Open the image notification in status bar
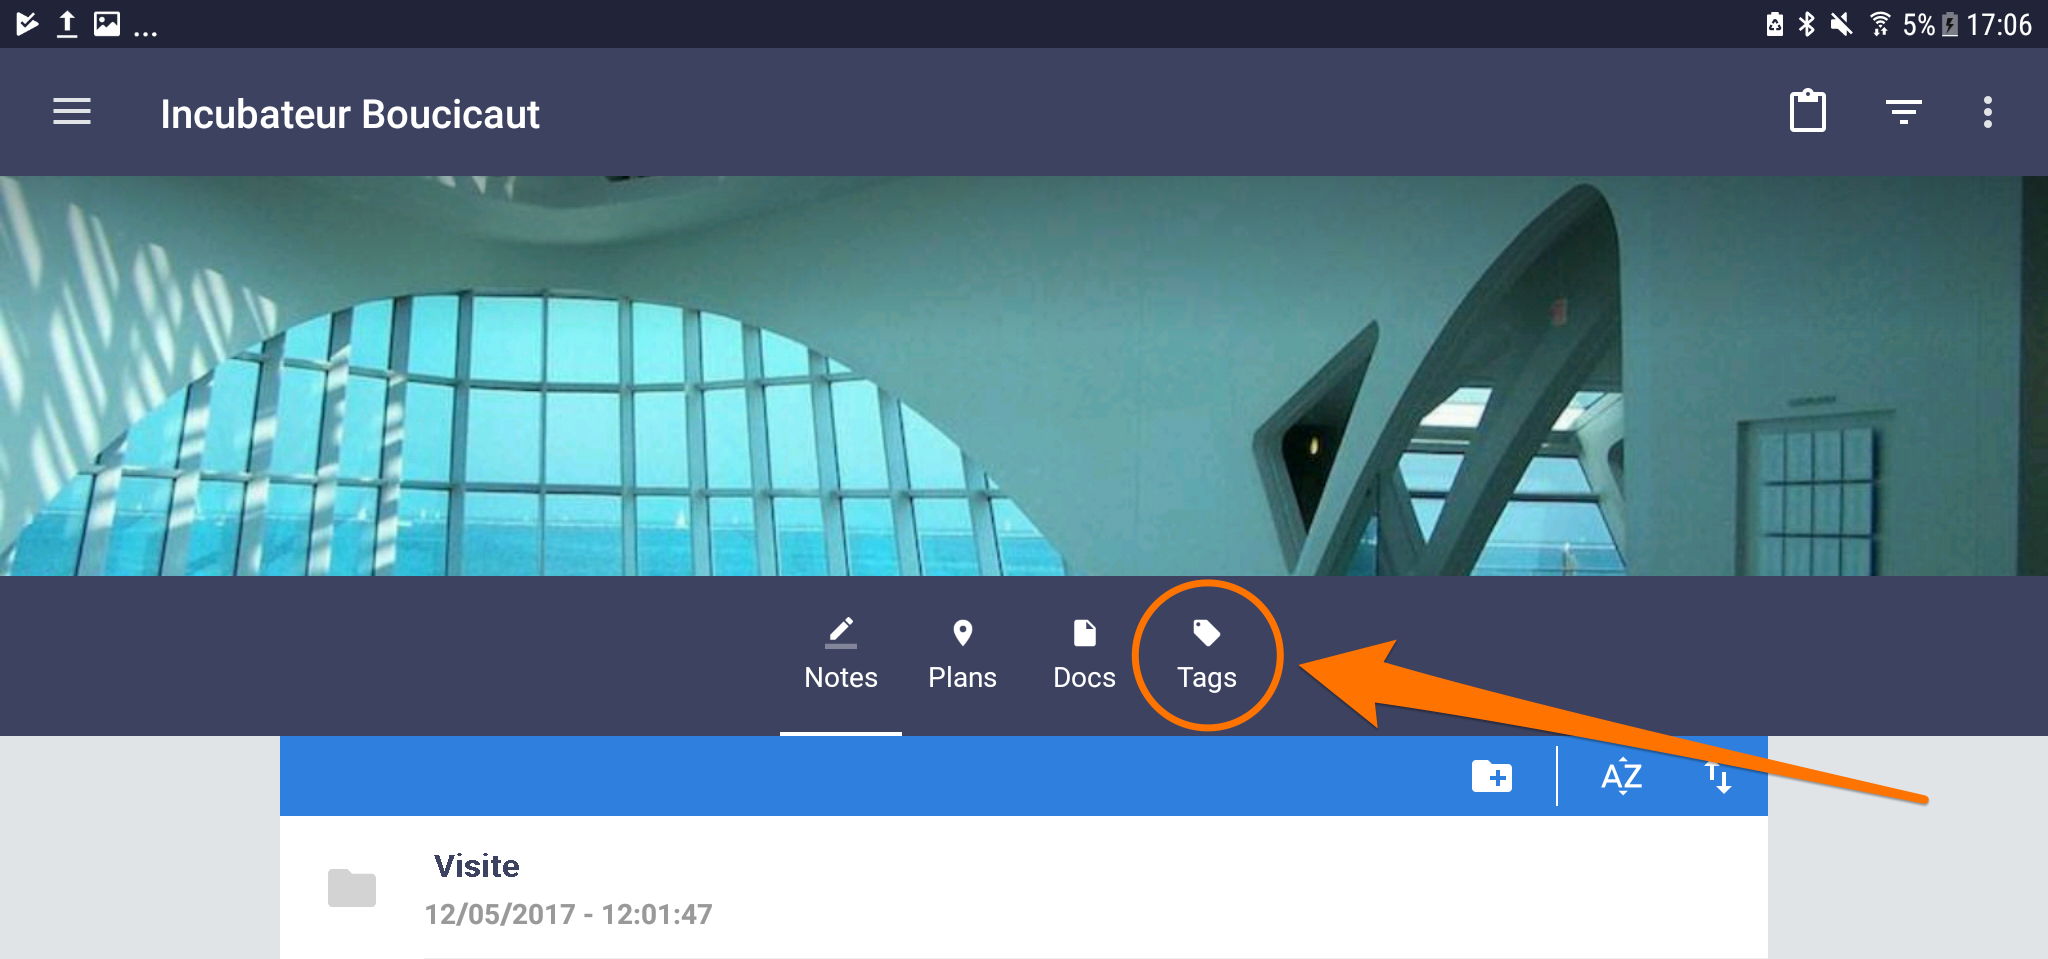This screenshot has height=959, width=2048. [x=107, y=24]
